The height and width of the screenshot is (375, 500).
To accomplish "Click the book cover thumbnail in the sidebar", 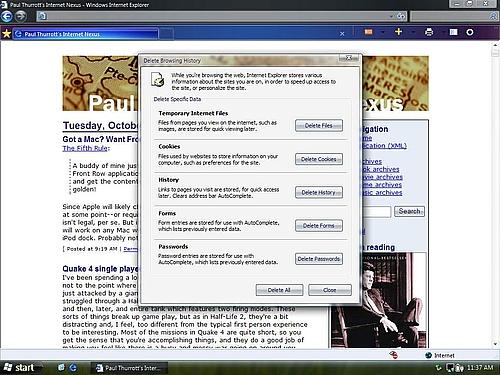I will (x=379, y=300).
